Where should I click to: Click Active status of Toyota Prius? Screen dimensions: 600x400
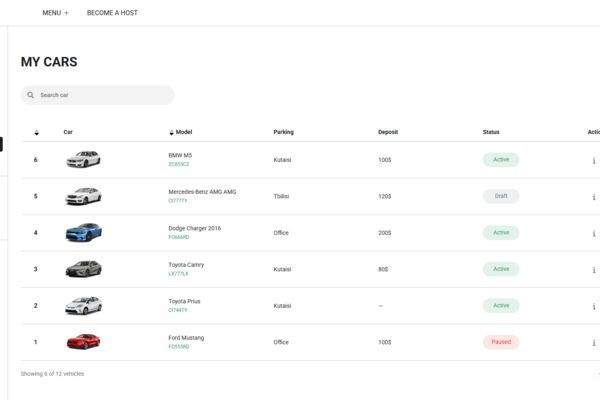click(x=501, y=305)
